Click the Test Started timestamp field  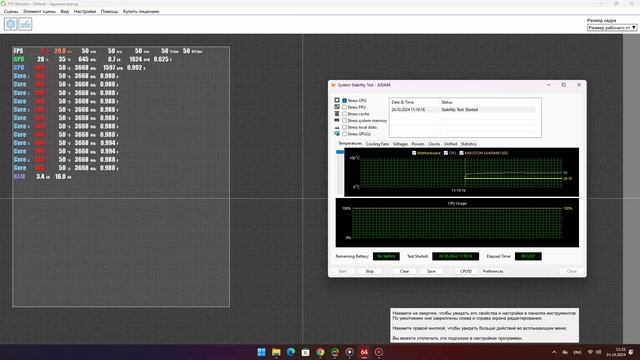(x=456, y=256)
